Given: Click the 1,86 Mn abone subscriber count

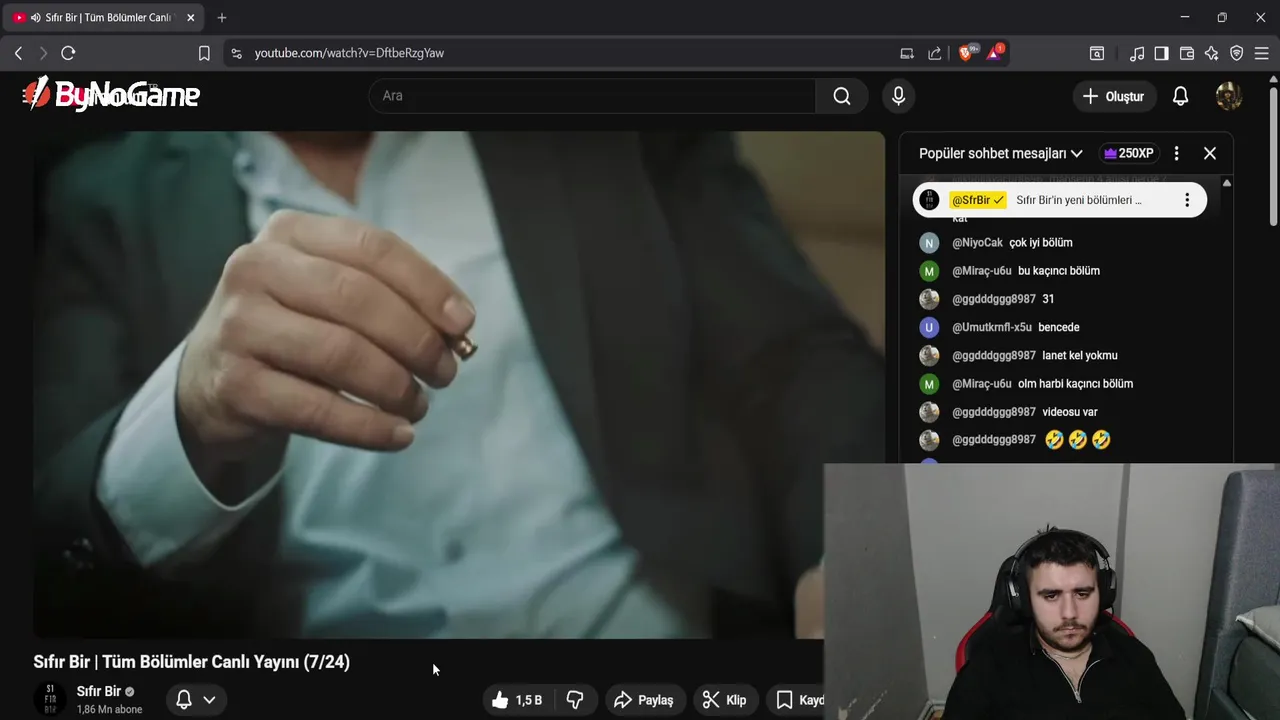Looking at the screenshot, I should point(110,709).
